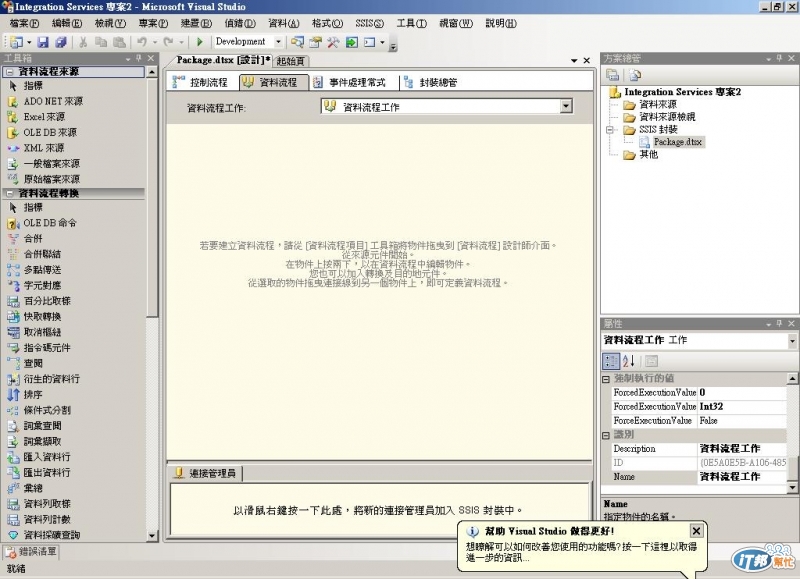Collapse the 資料流程轉換 toolbox group
800x579 pixels.
point(10,194)
